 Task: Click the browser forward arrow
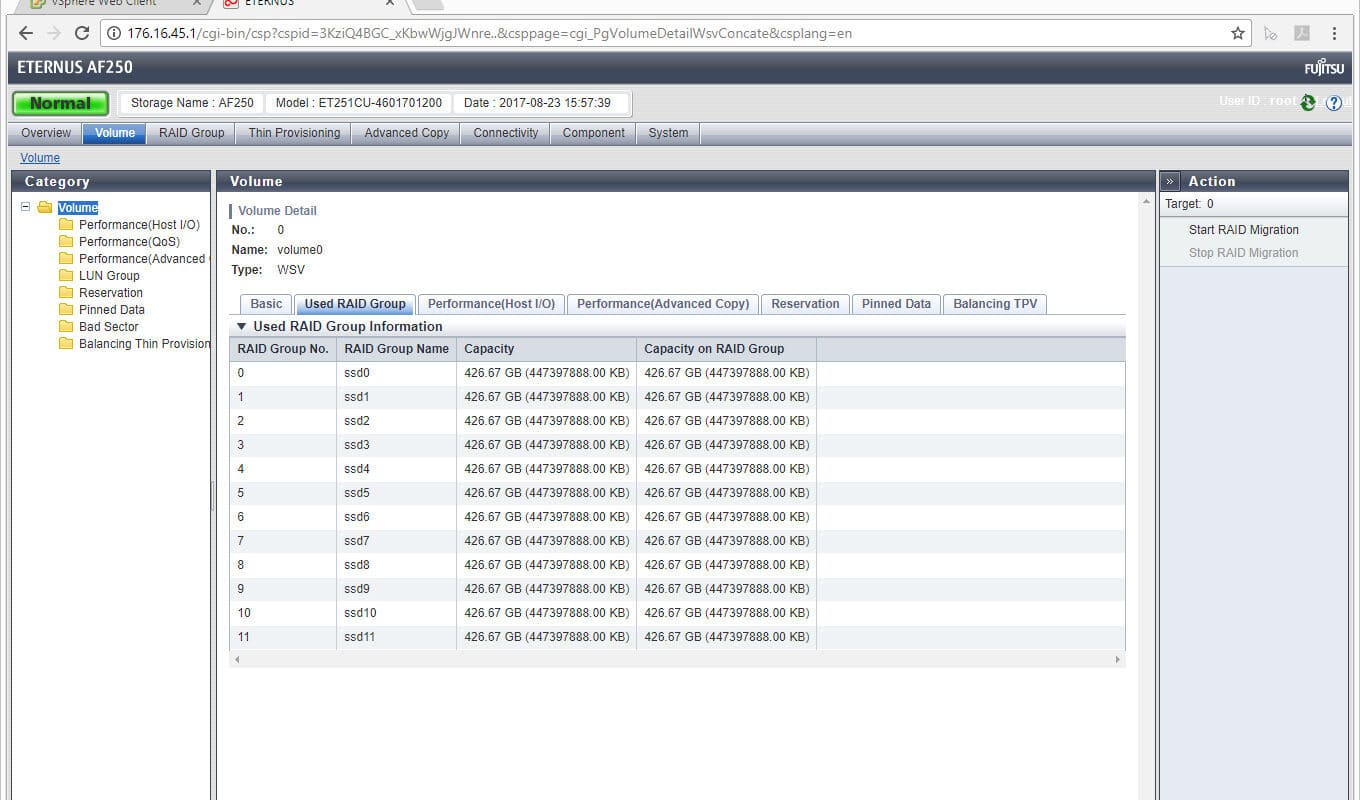pos(54,33)
